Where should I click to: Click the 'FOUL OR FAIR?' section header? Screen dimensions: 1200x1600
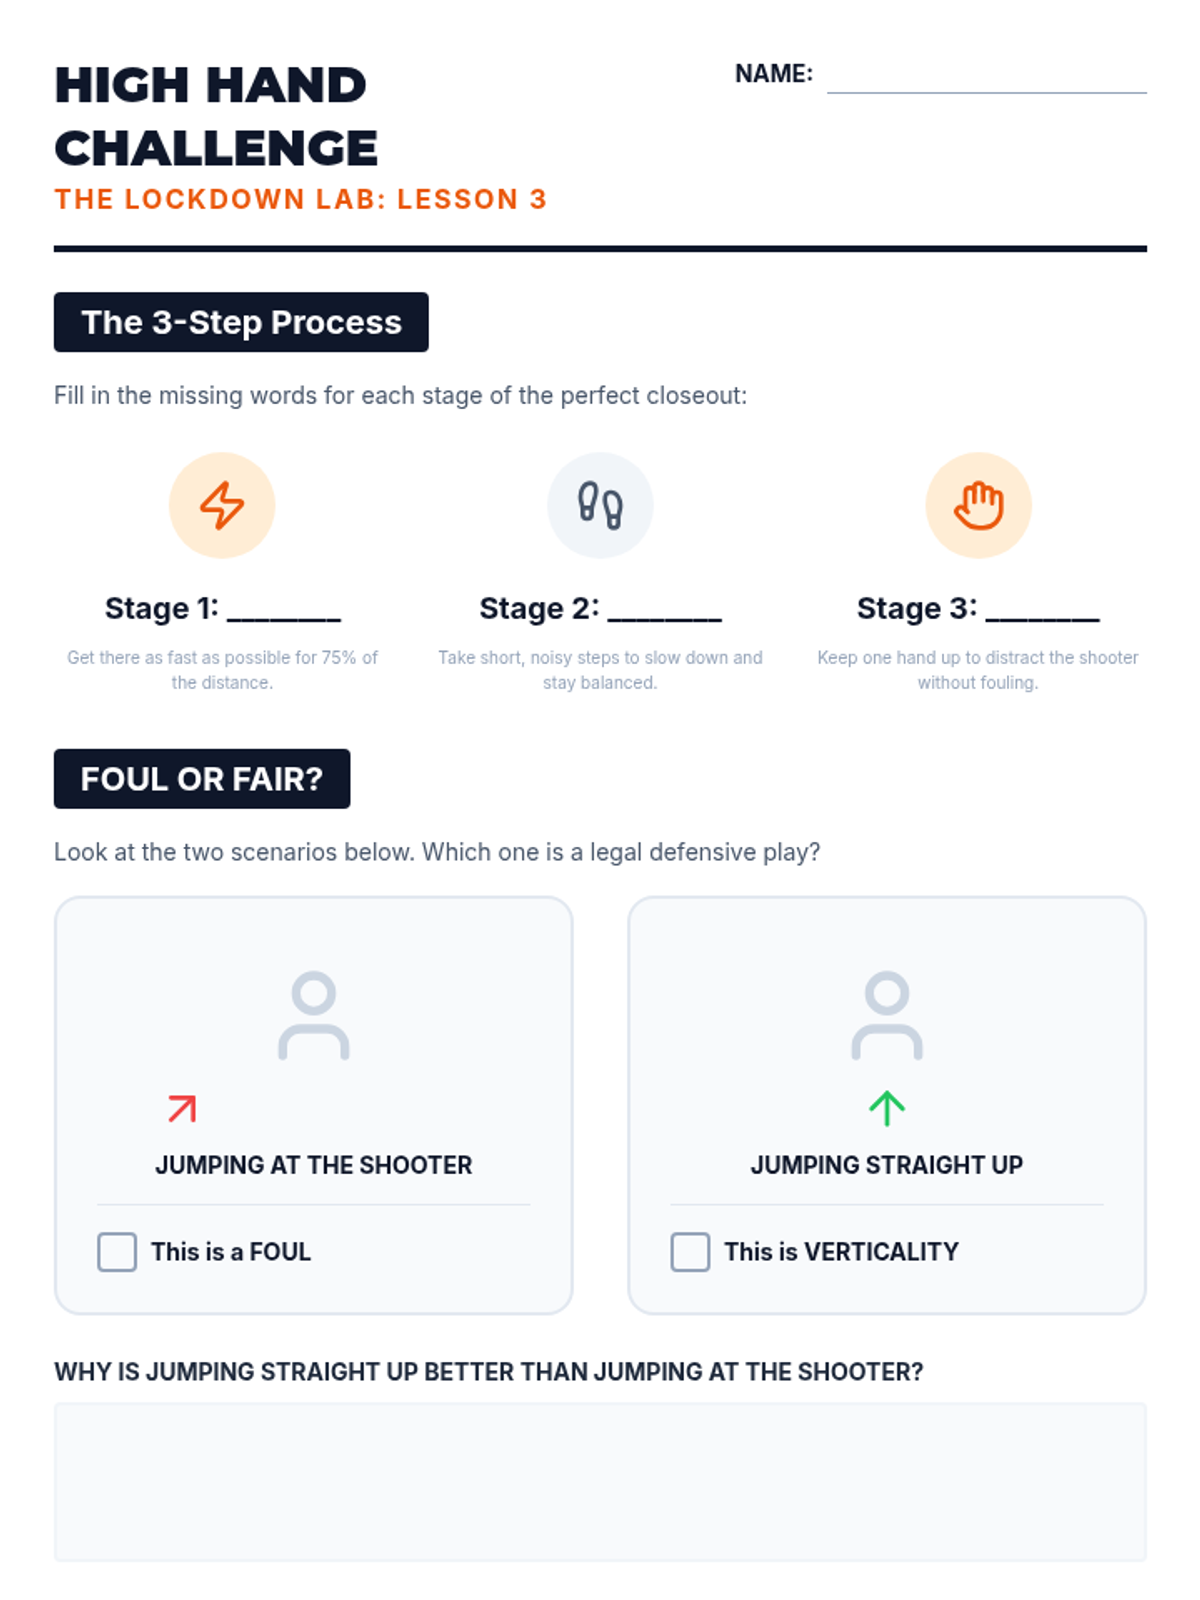click(x=202, y=779)
